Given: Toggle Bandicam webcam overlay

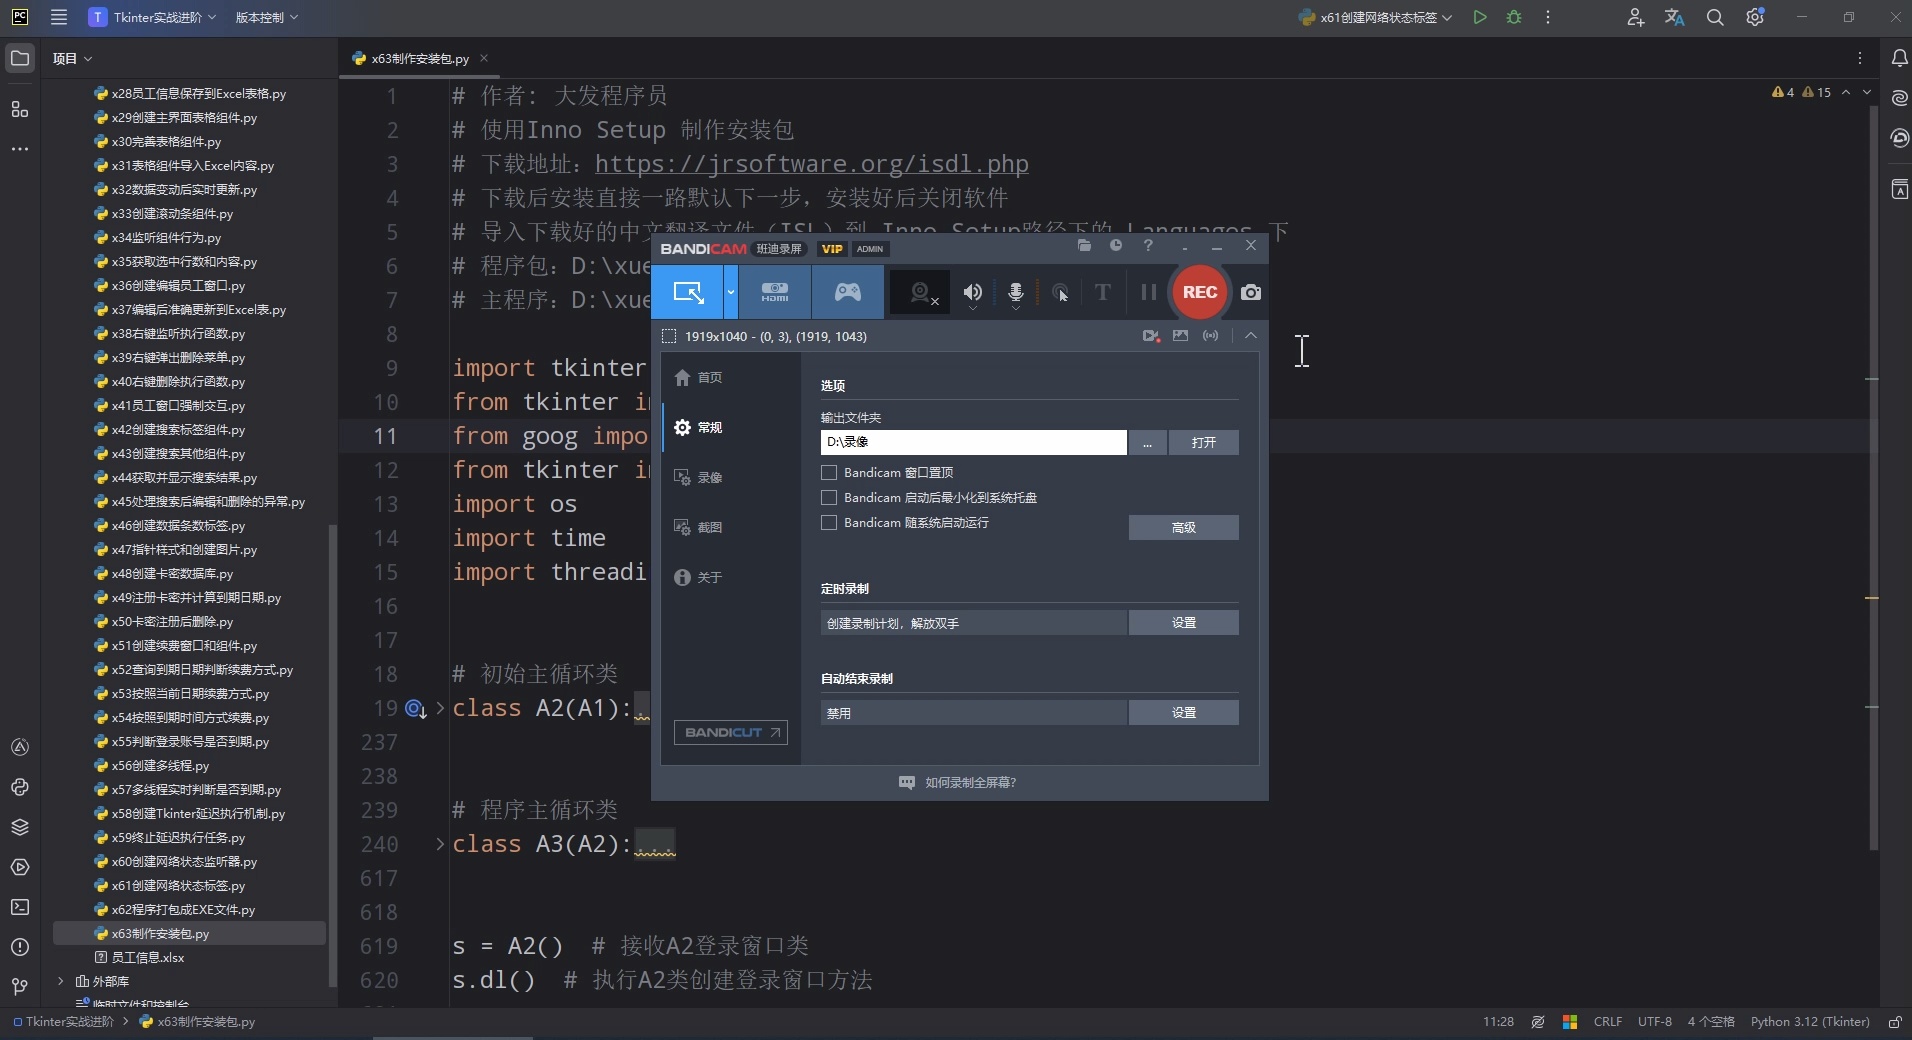Looking at the screenshot, I should tap(921, 293).
